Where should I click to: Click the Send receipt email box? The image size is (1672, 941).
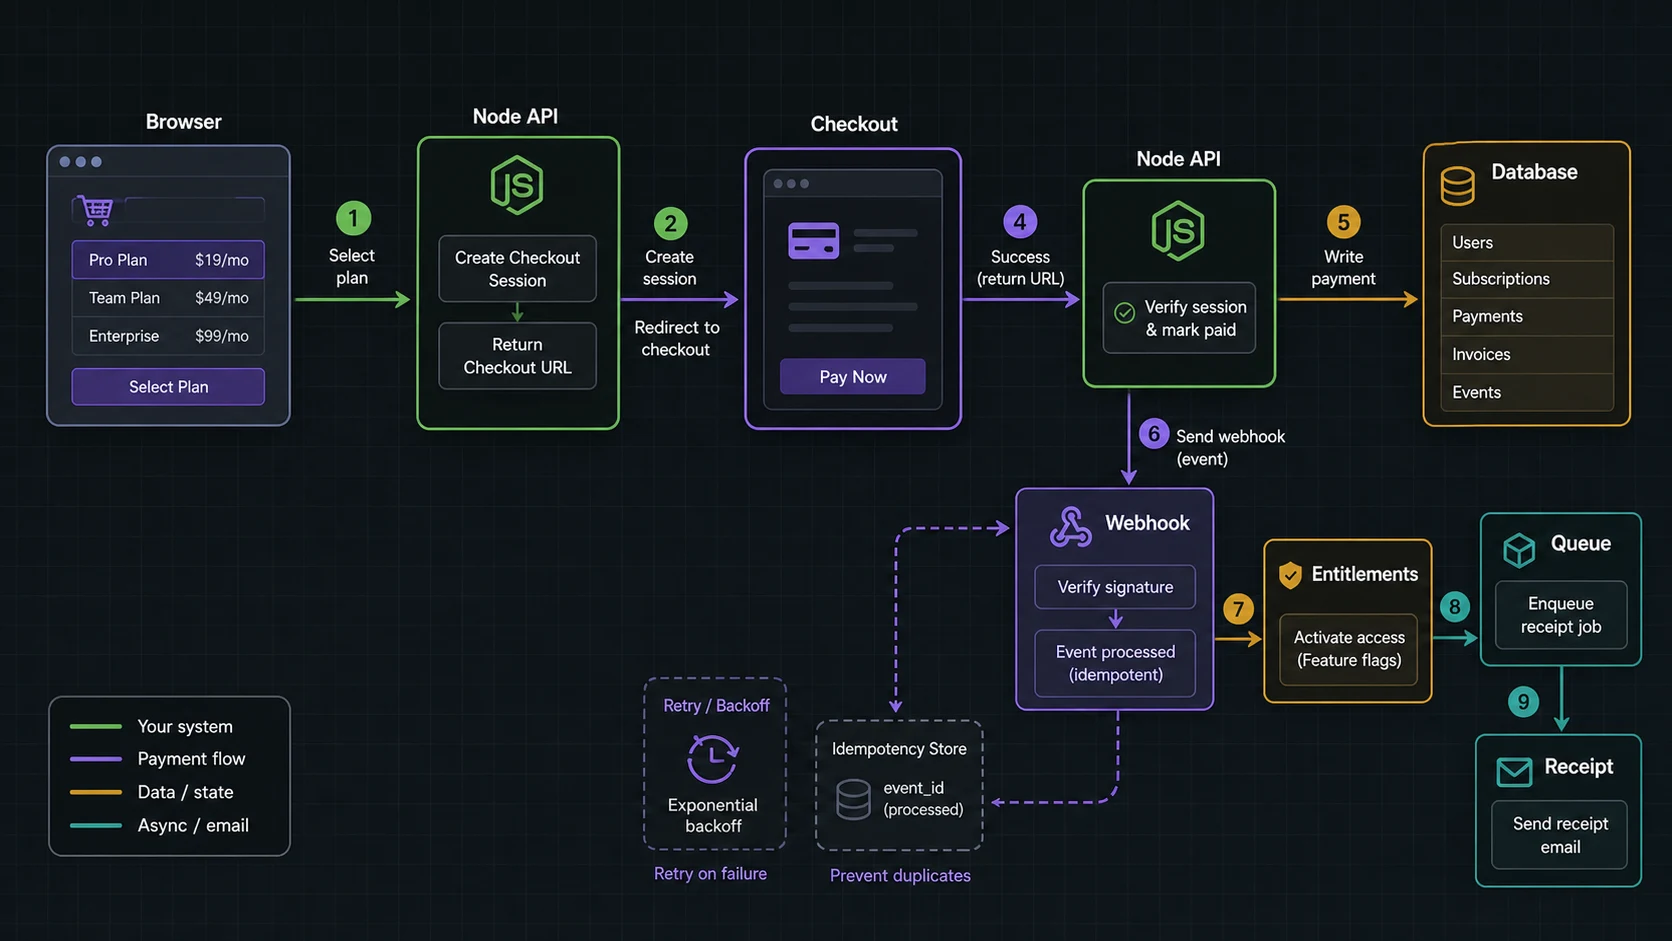1559,834
